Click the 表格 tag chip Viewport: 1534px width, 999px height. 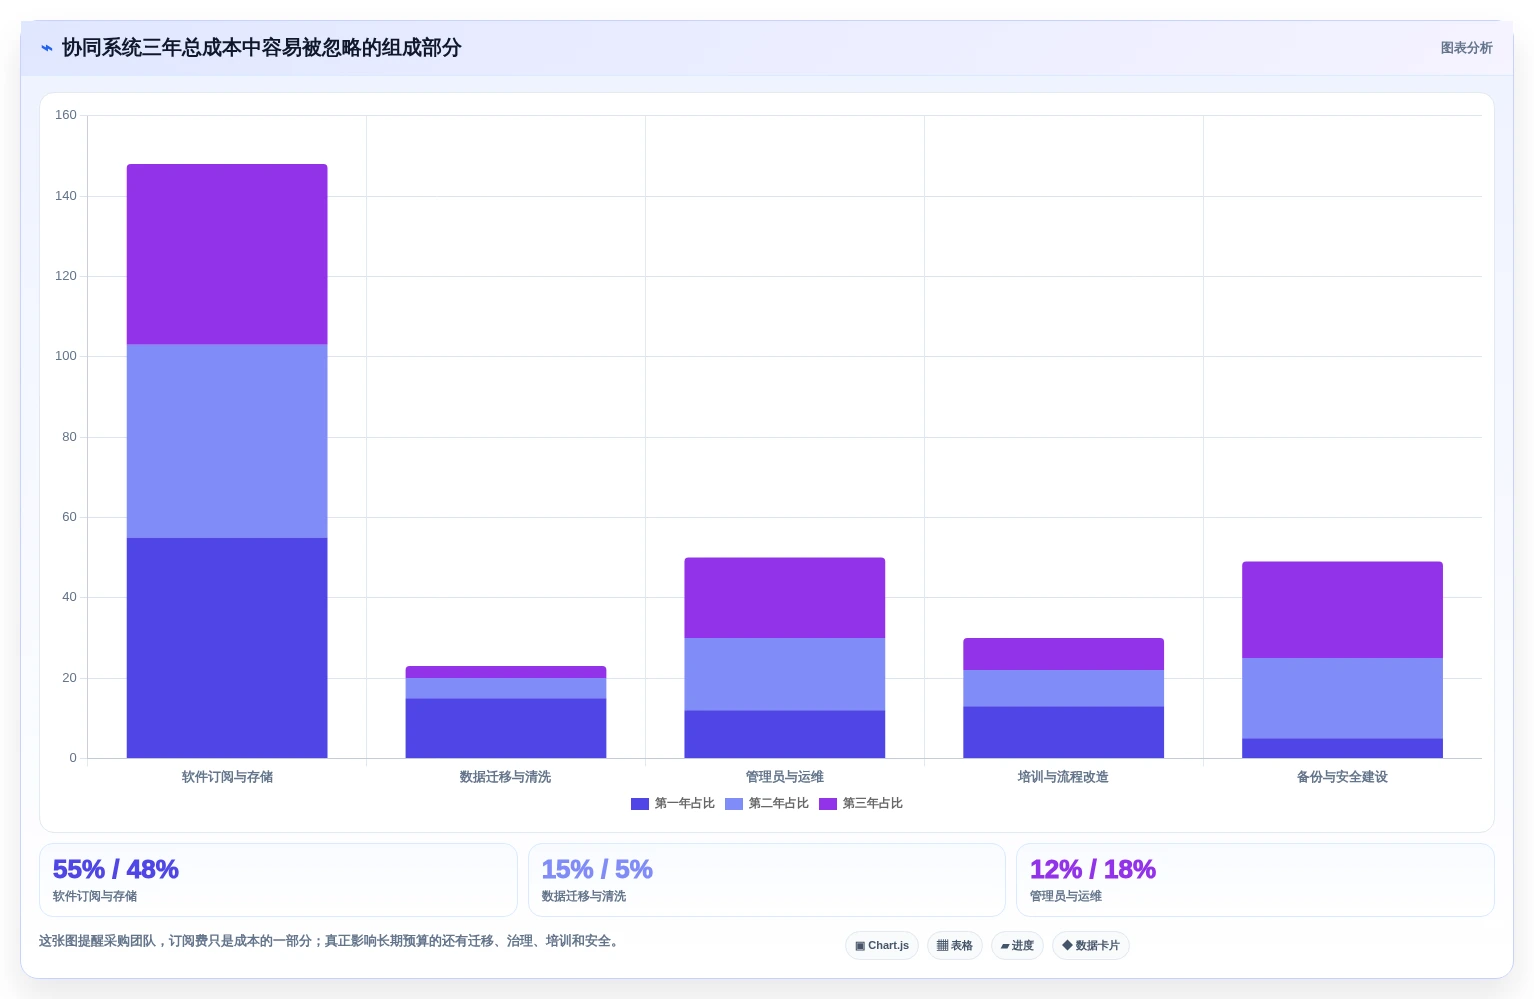tap(955, 946)
